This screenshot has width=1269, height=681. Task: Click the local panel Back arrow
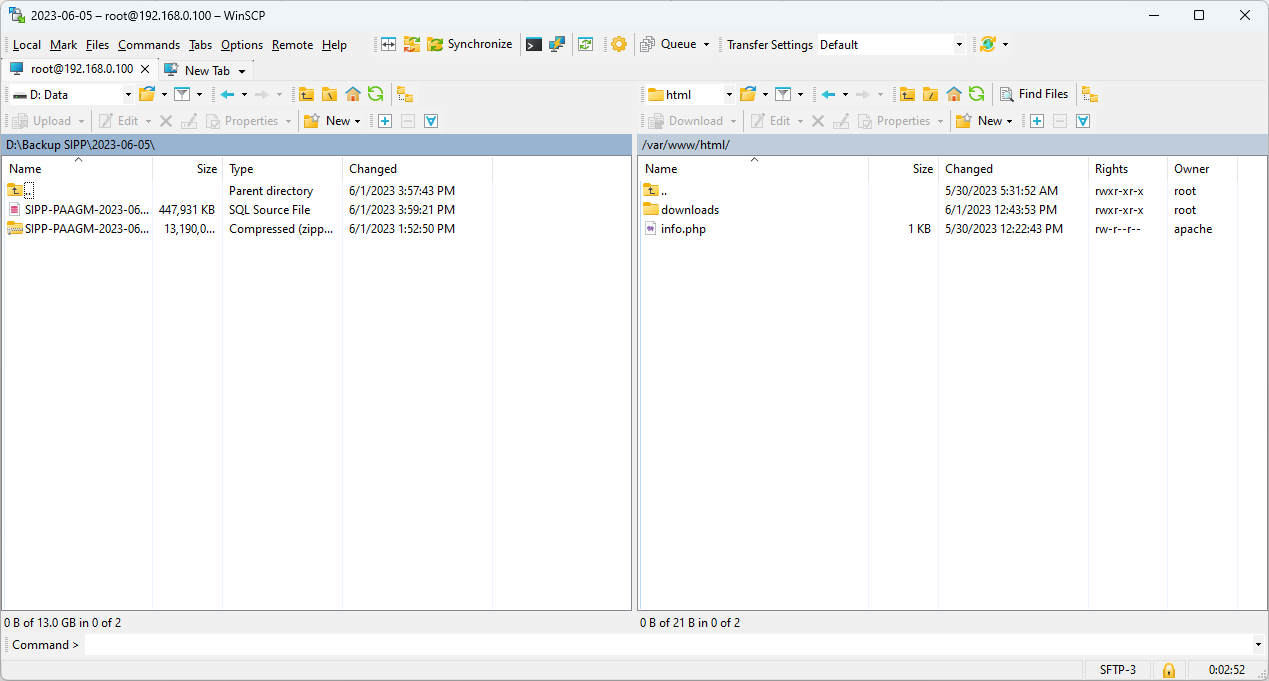(x=228, y=94)
